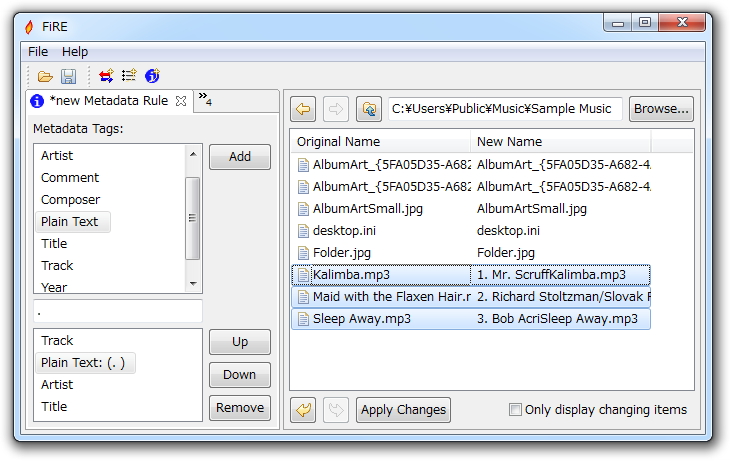Click the scroll down arrow of tags list

pyautogui.click(x=193, y=283)
